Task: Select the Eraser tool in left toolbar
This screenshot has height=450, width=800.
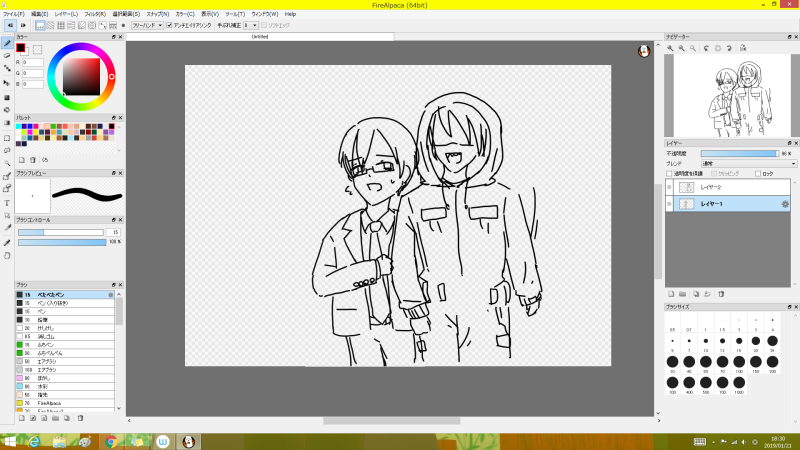Action: tap(7, 56)
